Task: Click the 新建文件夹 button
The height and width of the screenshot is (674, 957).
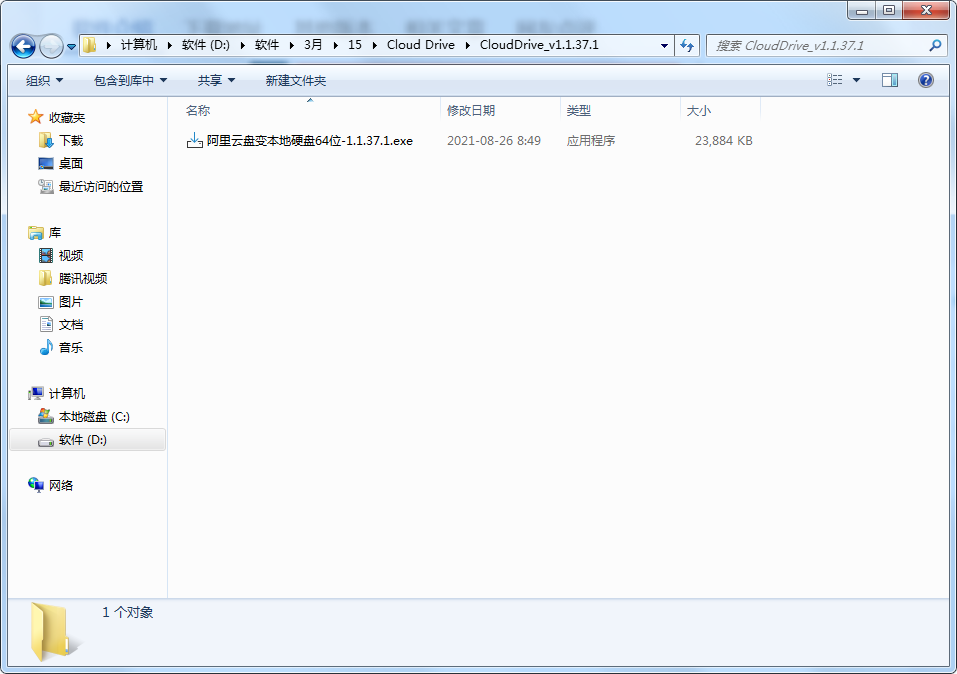Action: point(295,81)
